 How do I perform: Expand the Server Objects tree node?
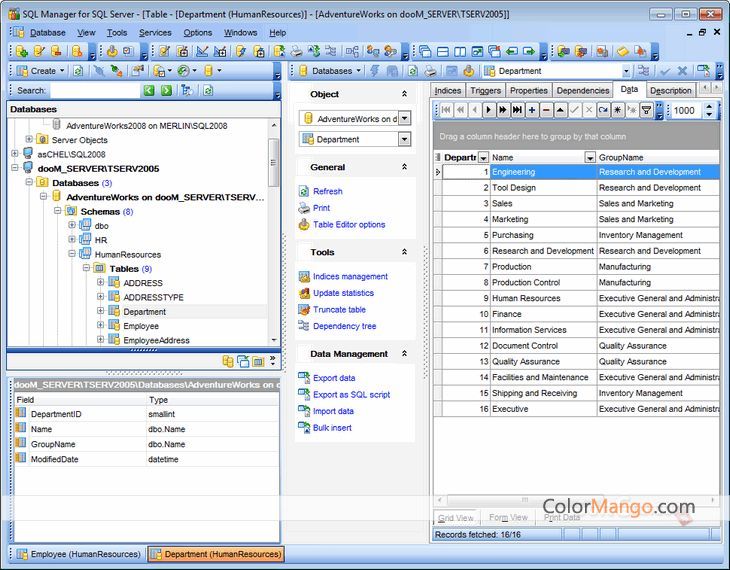pyautogui.click(x=29, y=139)
